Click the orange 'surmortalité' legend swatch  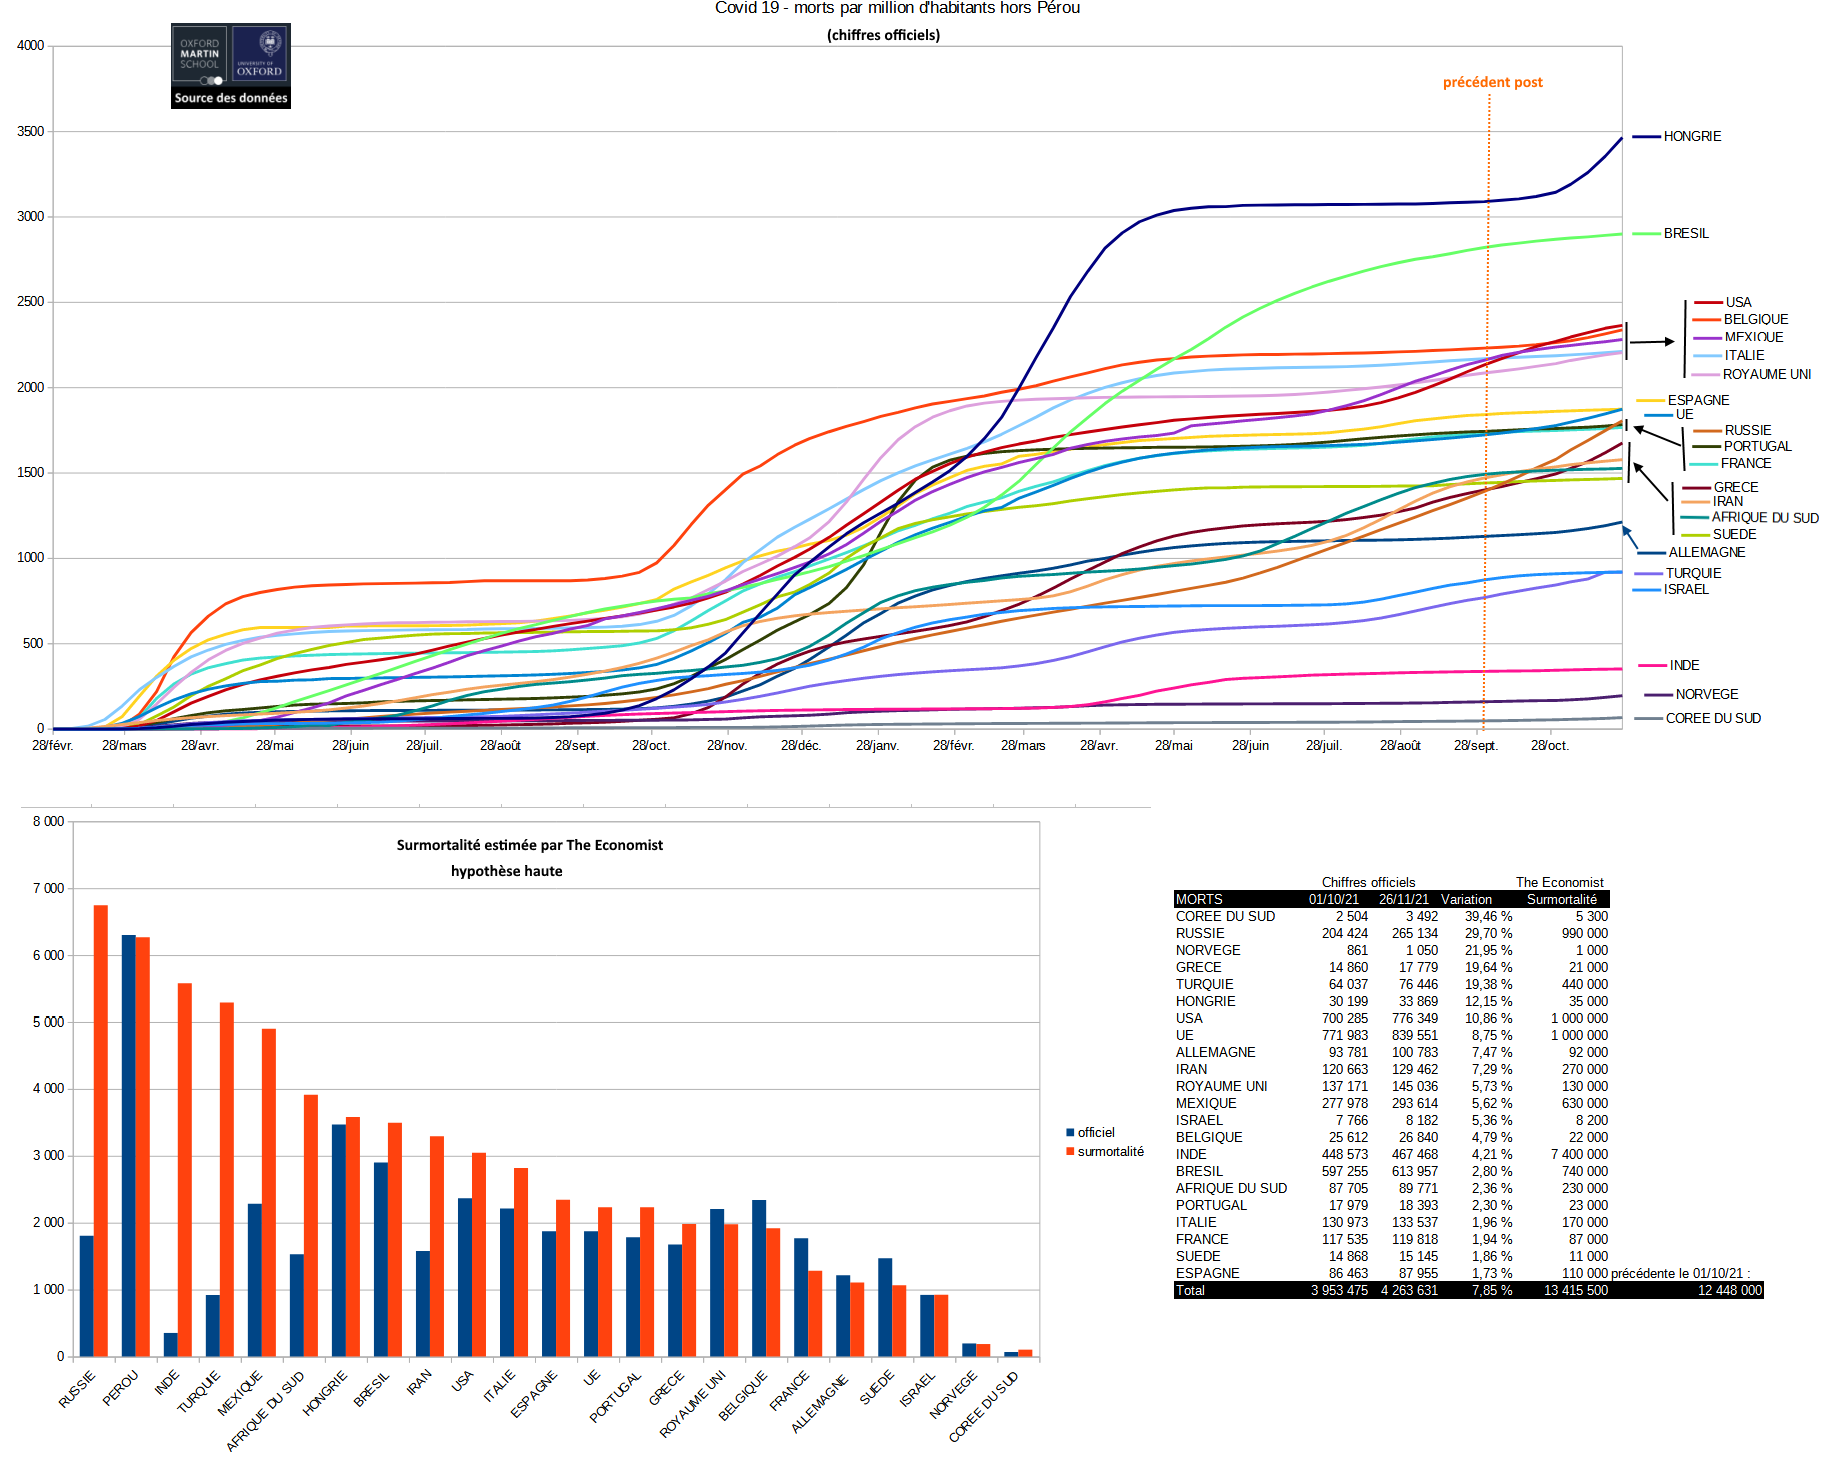click(1070, 1152)
